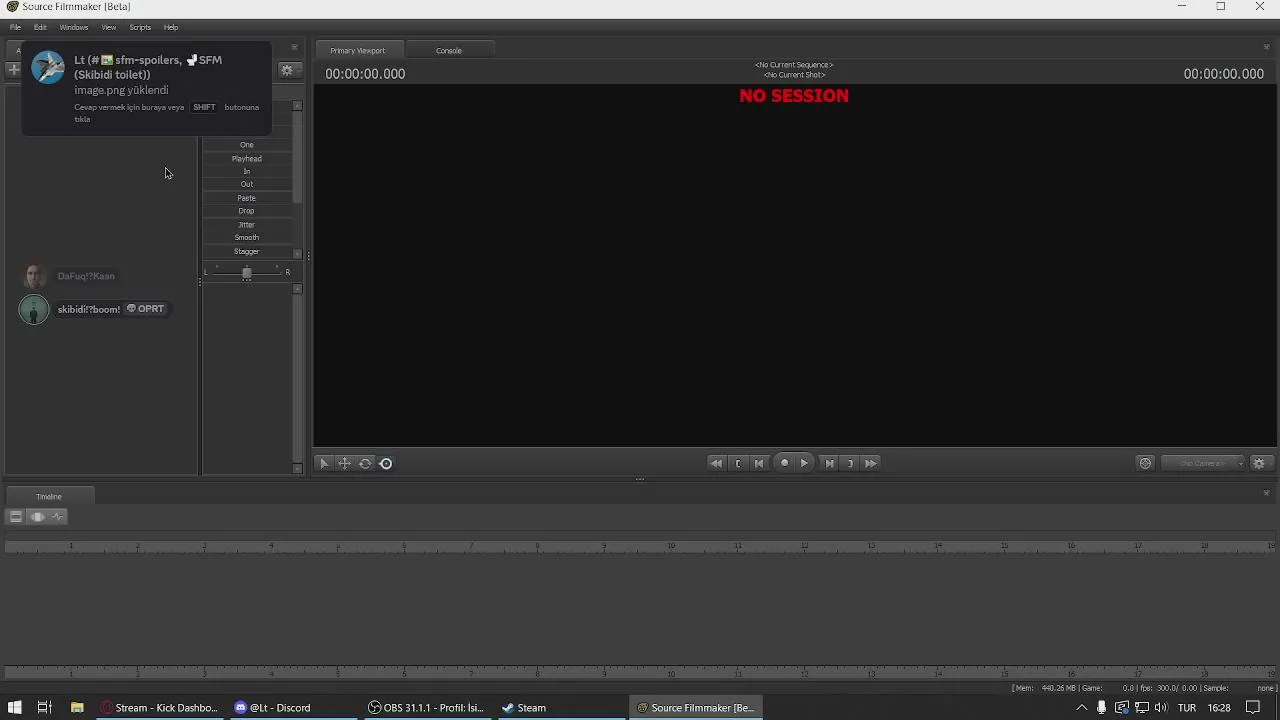Open the Edit menu
Screen dimensions: 1280x720
[40, 27]
